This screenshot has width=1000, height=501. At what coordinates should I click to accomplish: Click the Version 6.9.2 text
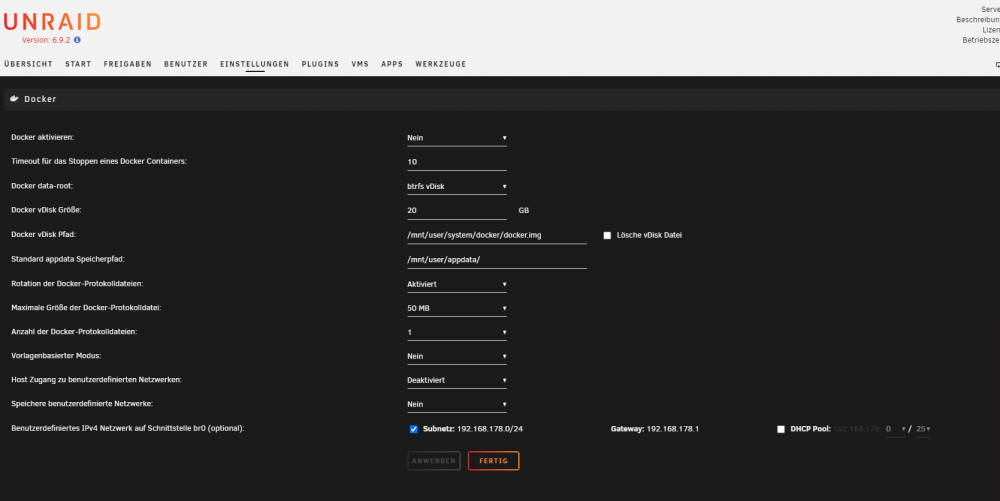(x=46, y=40)
